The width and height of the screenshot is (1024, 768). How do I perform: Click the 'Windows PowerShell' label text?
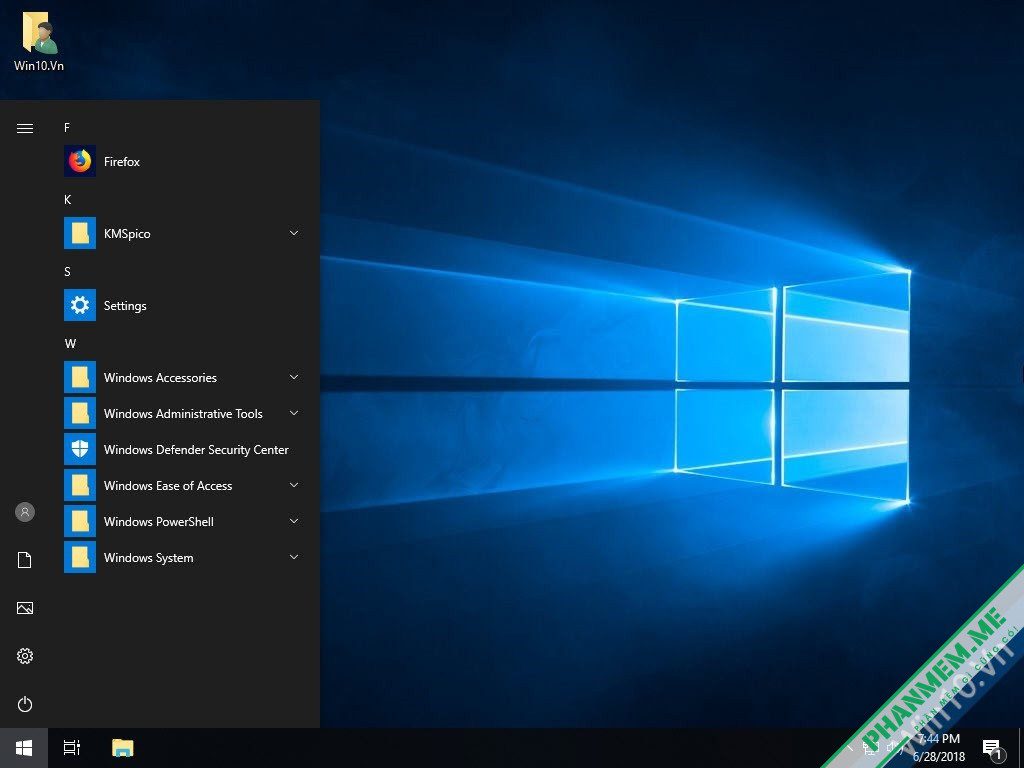159,521
